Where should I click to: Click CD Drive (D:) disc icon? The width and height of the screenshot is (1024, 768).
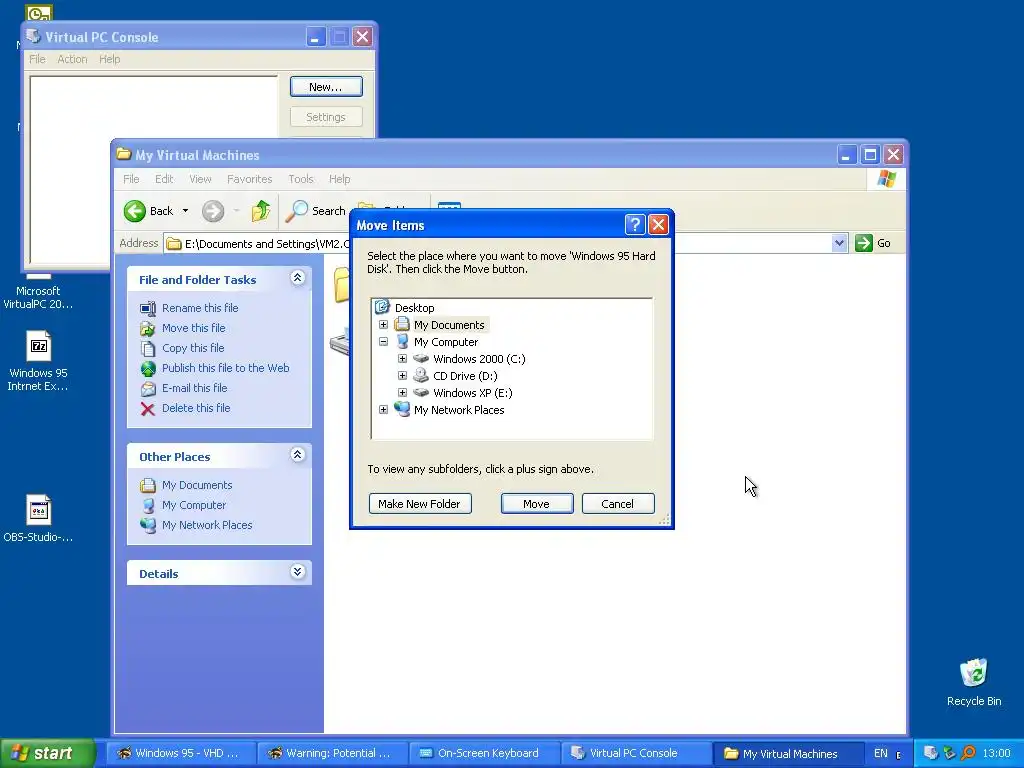click(x=421, y=376)
